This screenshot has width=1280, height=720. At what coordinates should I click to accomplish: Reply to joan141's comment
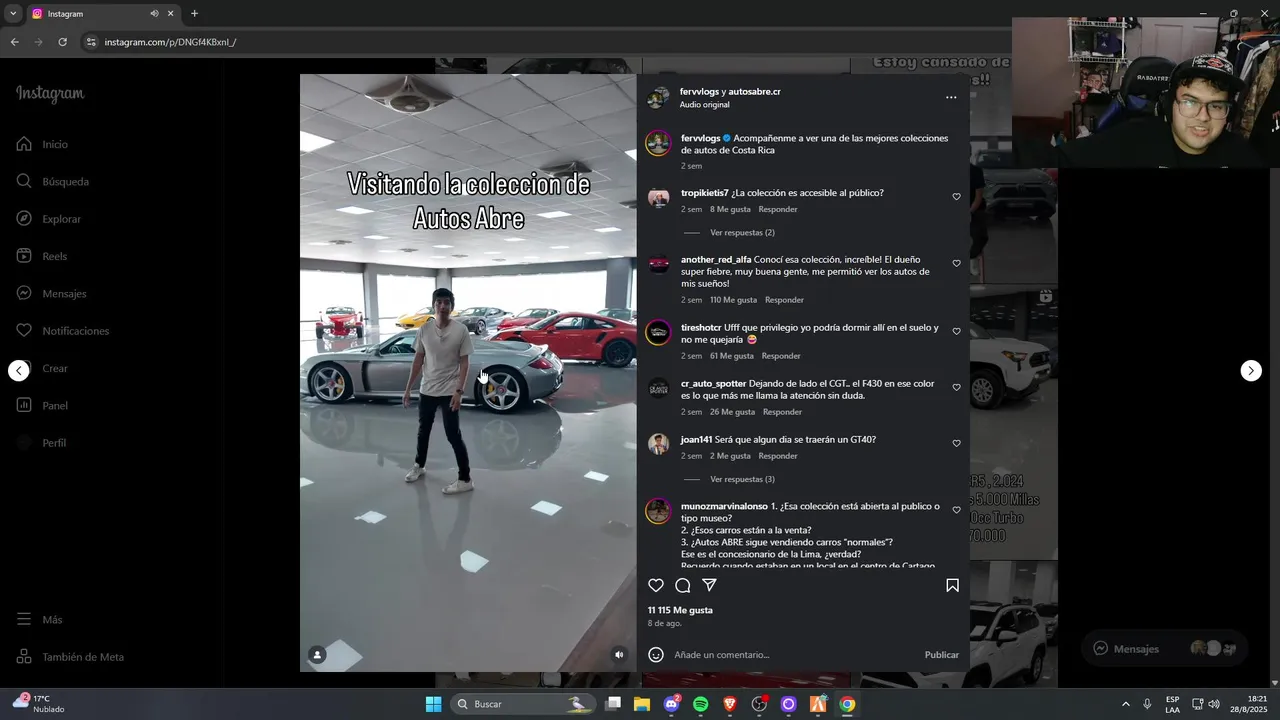(778, 456)
